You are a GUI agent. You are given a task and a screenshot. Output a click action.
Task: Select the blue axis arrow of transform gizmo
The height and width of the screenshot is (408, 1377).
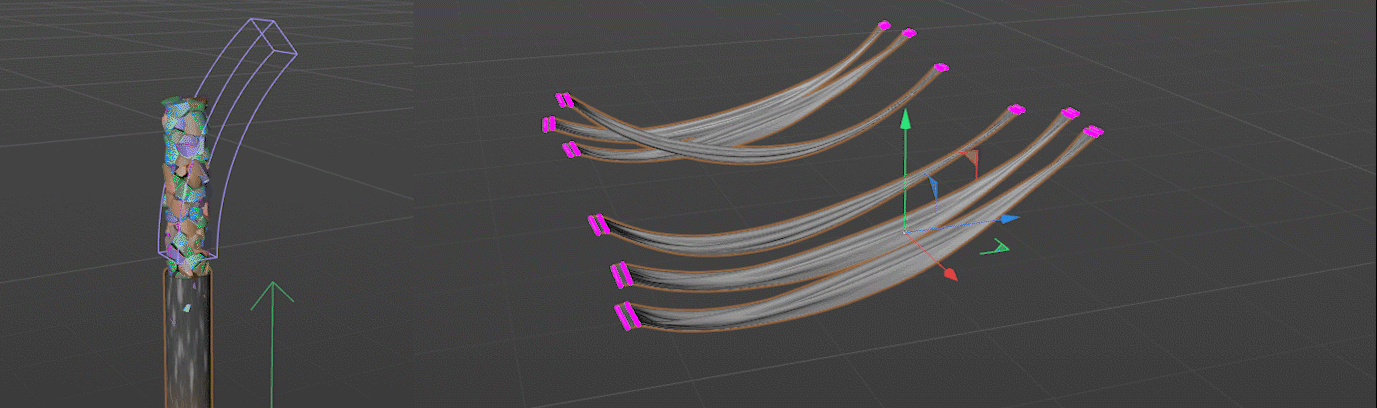pyautogui.click(x=1010, y=218)
